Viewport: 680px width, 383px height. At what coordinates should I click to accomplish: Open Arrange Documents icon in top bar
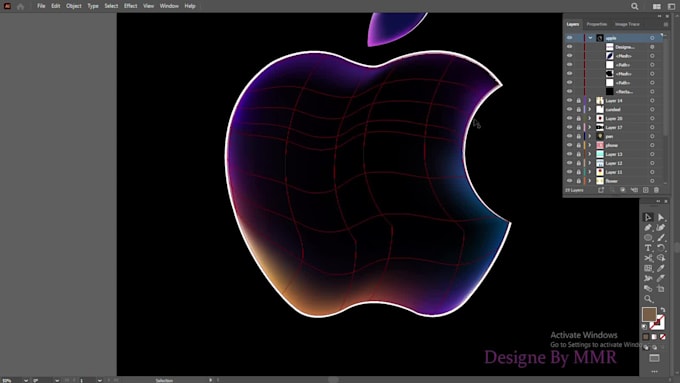click(657, 6)
